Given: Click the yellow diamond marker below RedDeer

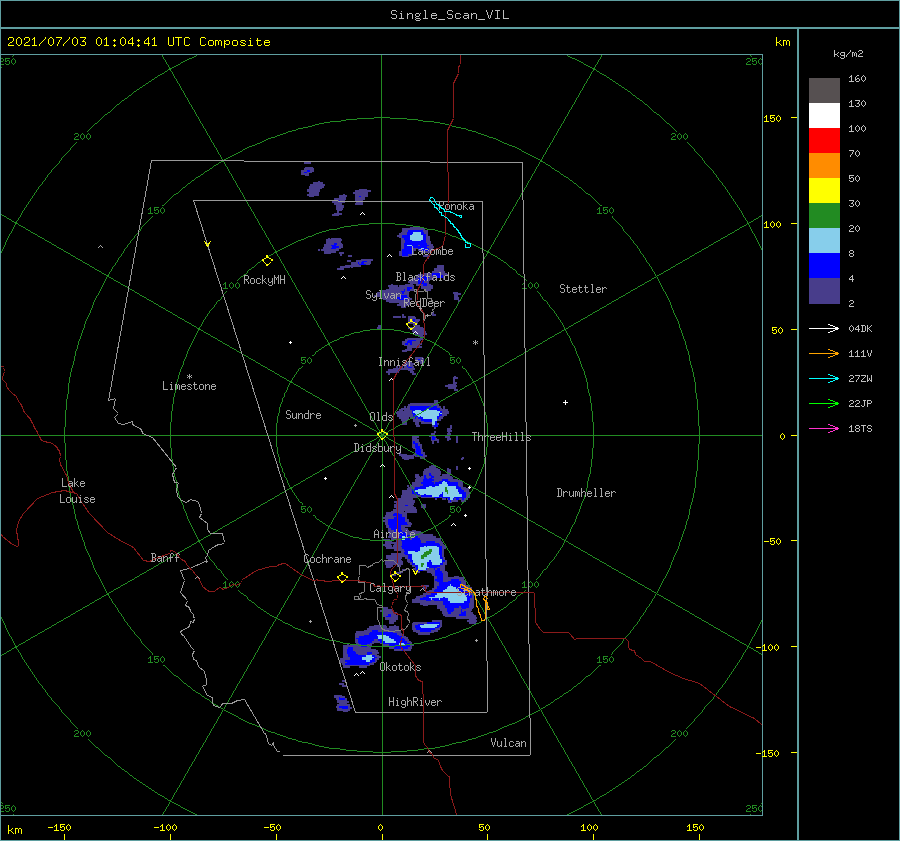Looking at the screenshot, I should coord(412,325).
